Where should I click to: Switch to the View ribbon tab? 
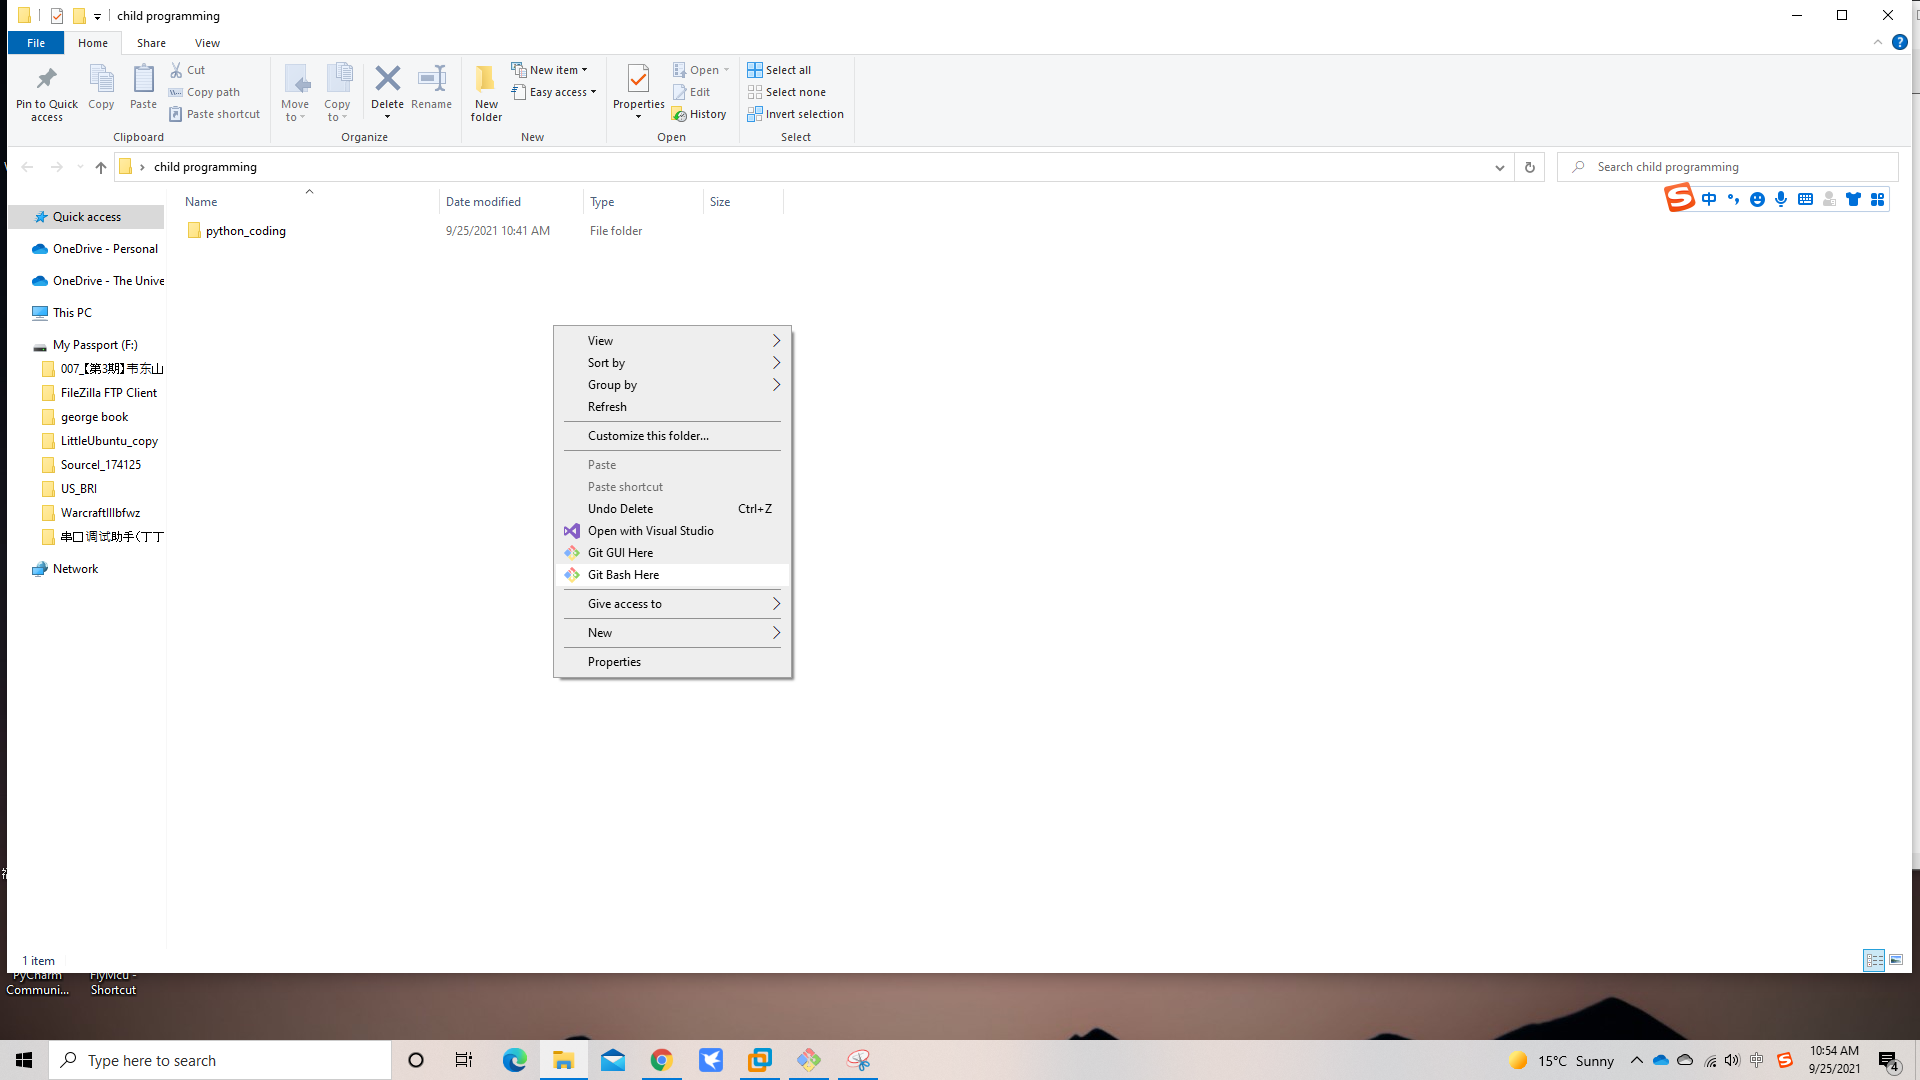coord(207,43)
